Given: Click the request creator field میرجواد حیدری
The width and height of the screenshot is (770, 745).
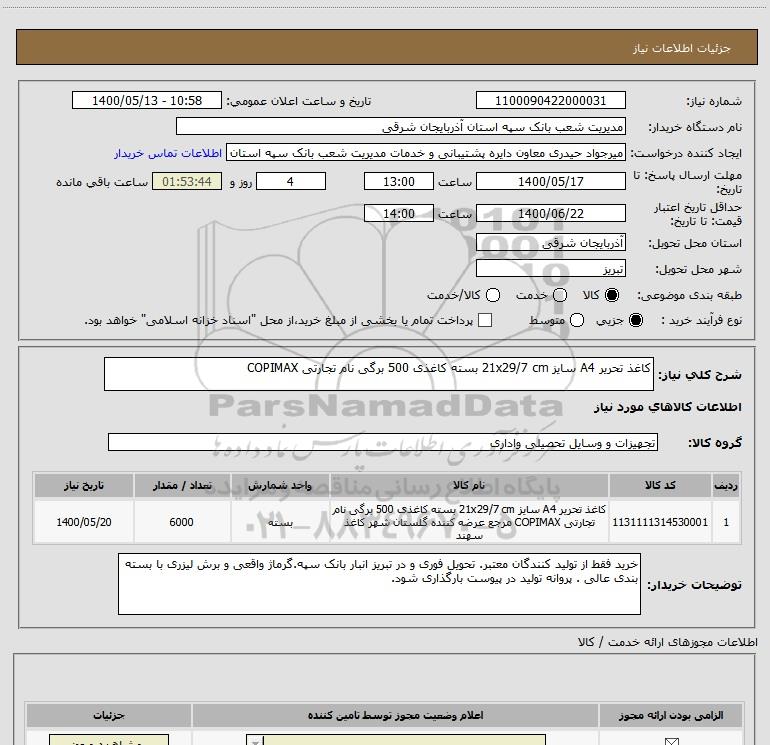Looking at the screenshot, I should (x=426, y=153).
